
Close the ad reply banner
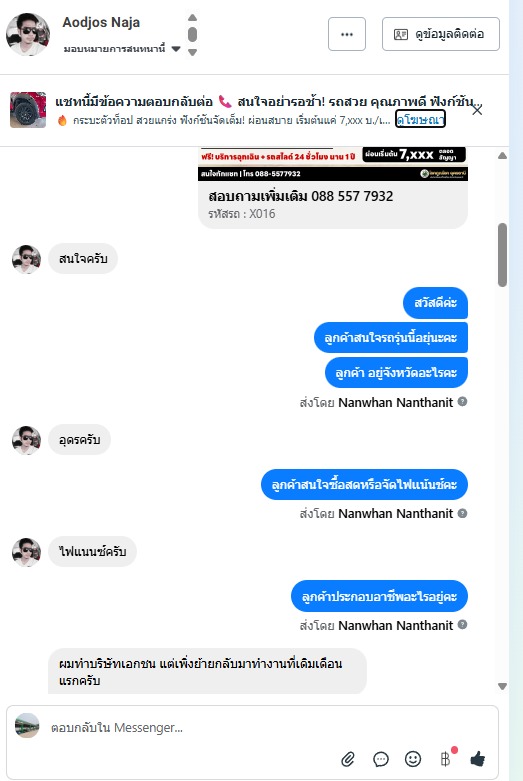477,110
